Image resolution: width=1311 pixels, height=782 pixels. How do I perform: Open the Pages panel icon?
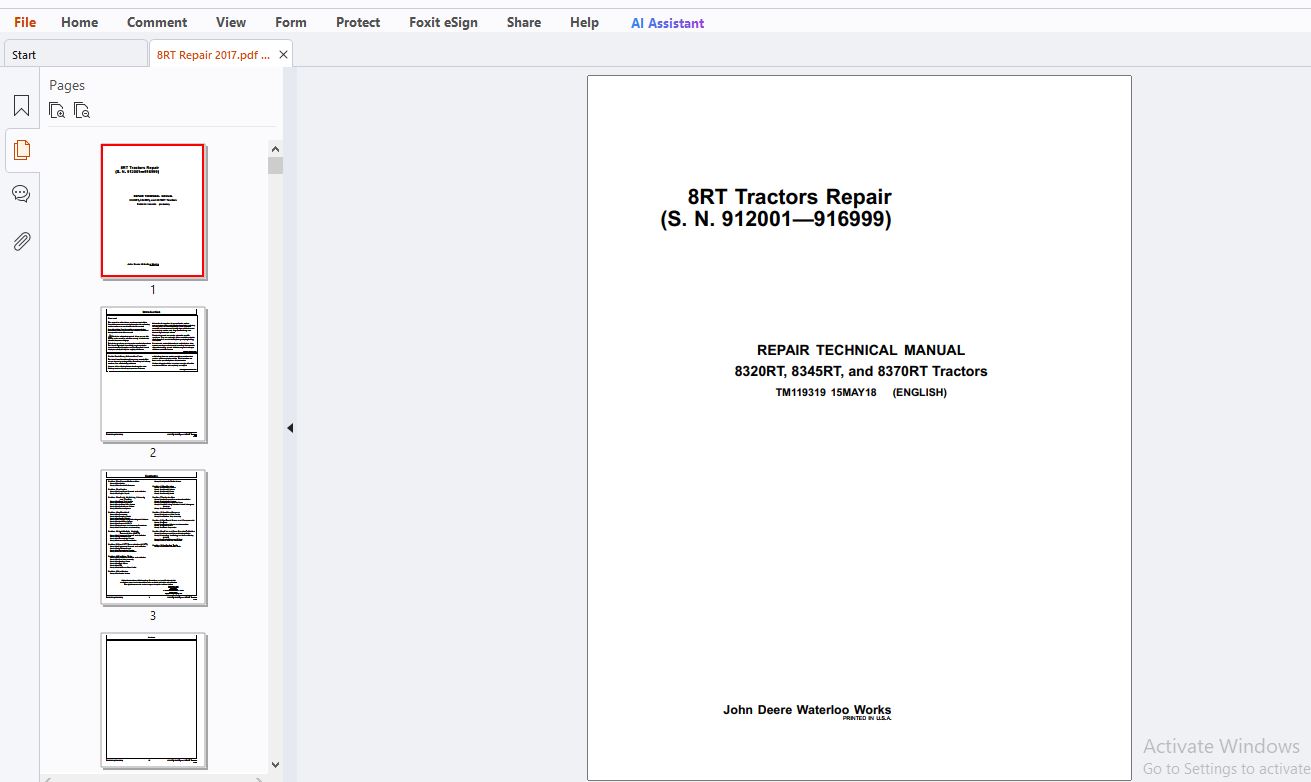coord(21,150)
